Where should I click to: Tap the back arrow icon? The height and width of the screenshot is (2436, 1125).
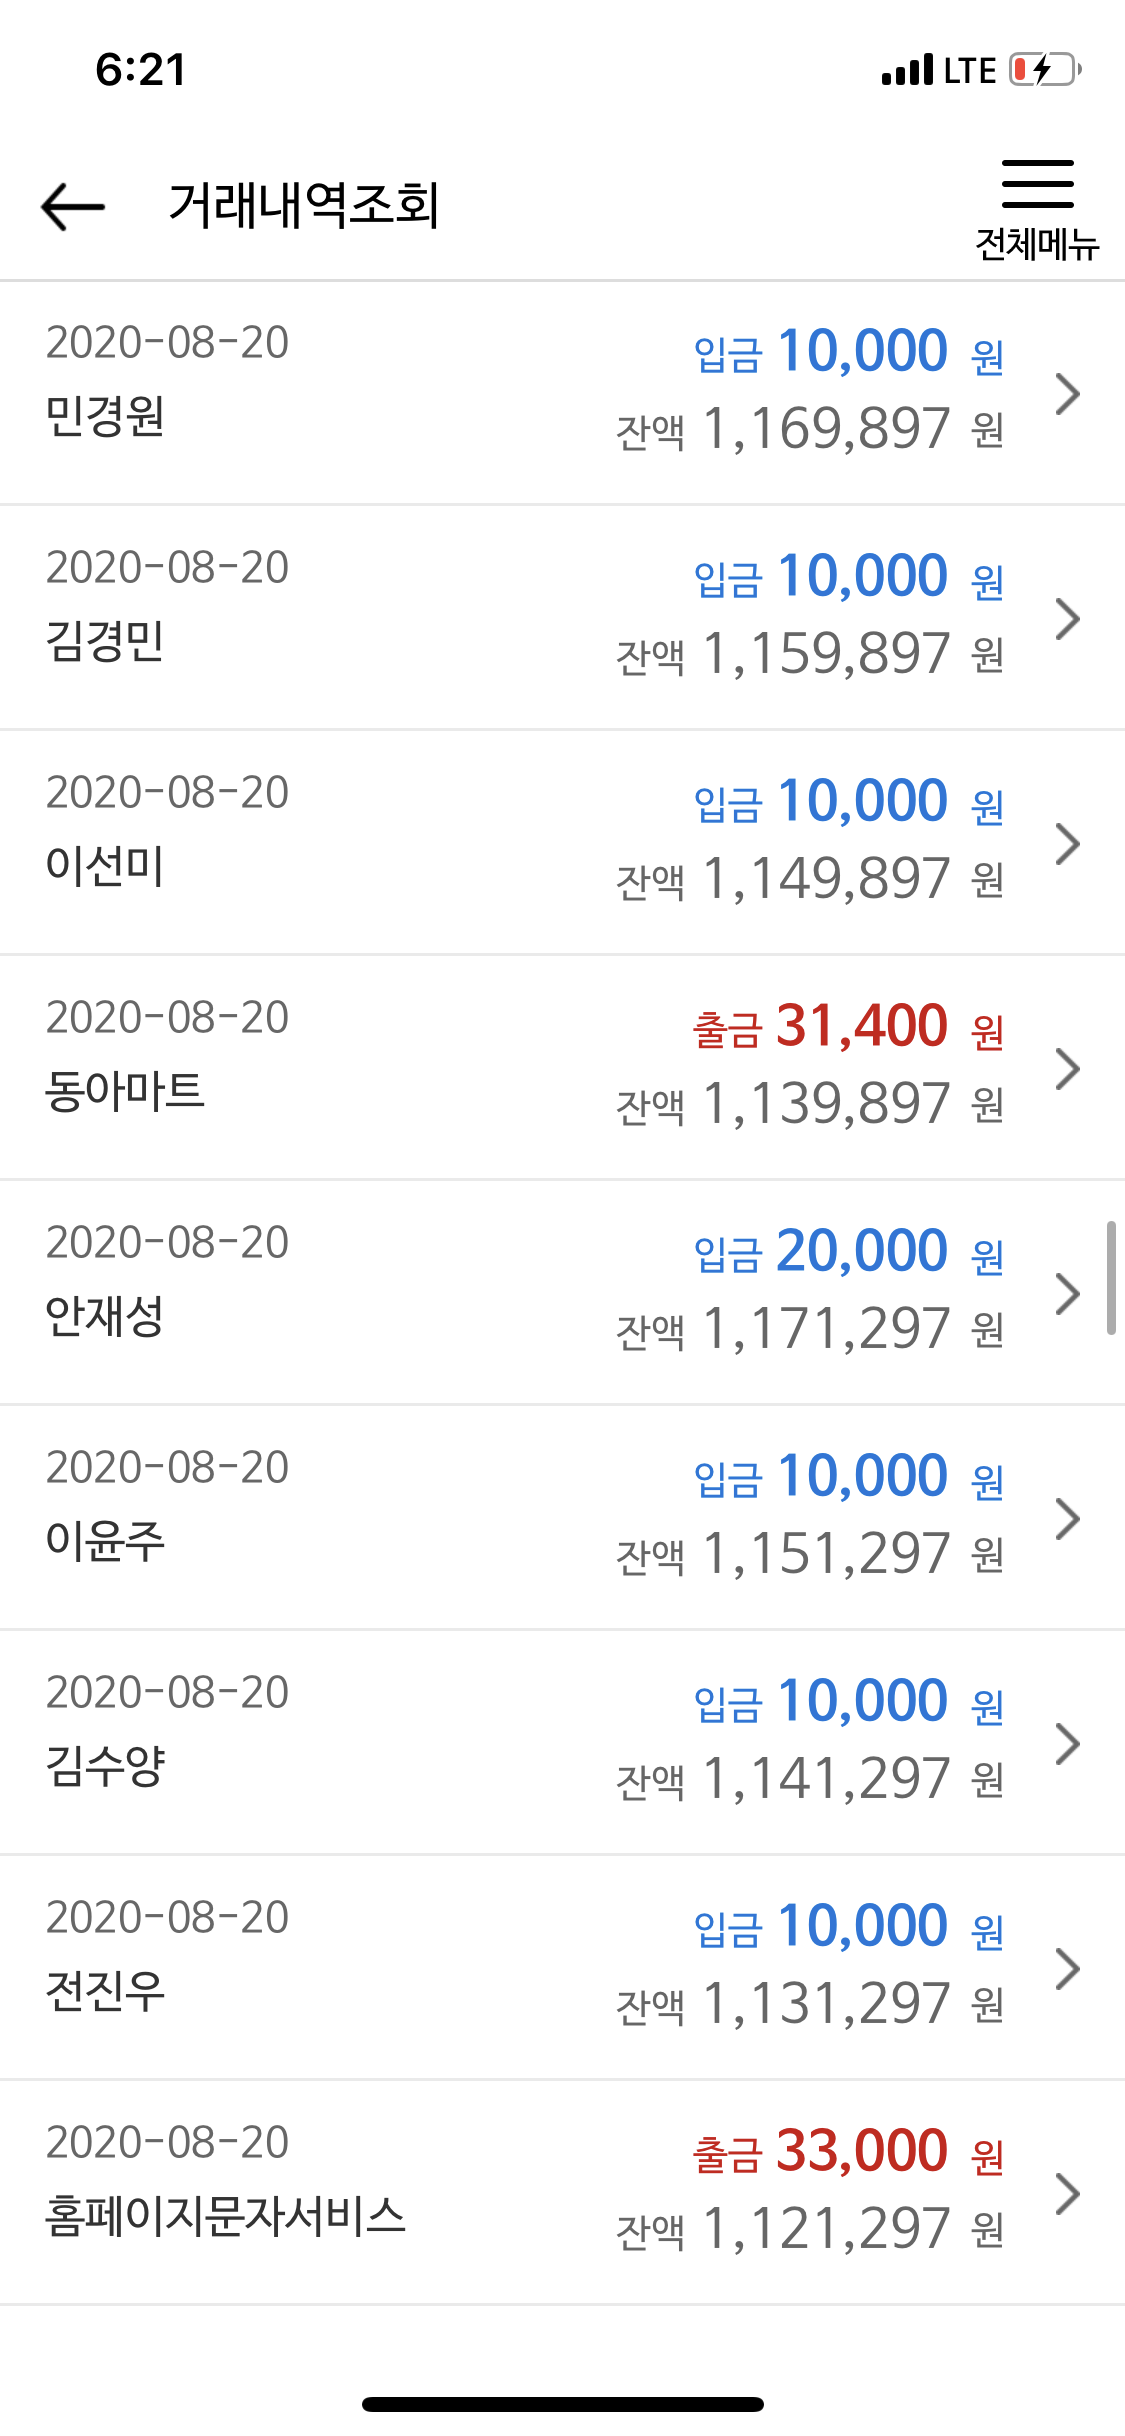[73, 207]
